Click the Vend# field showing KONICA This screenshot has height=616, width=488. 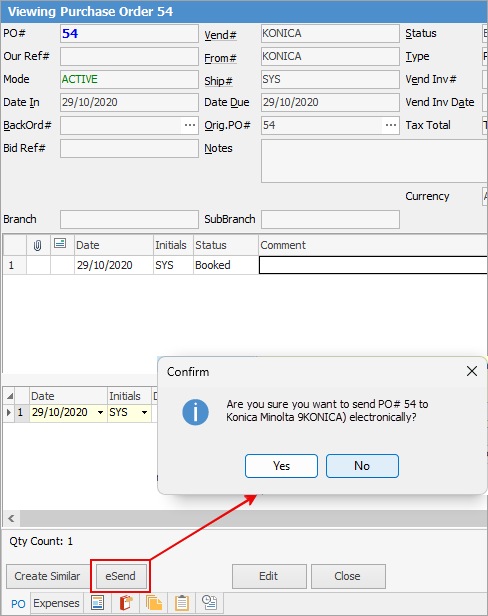tap(330, 33)
